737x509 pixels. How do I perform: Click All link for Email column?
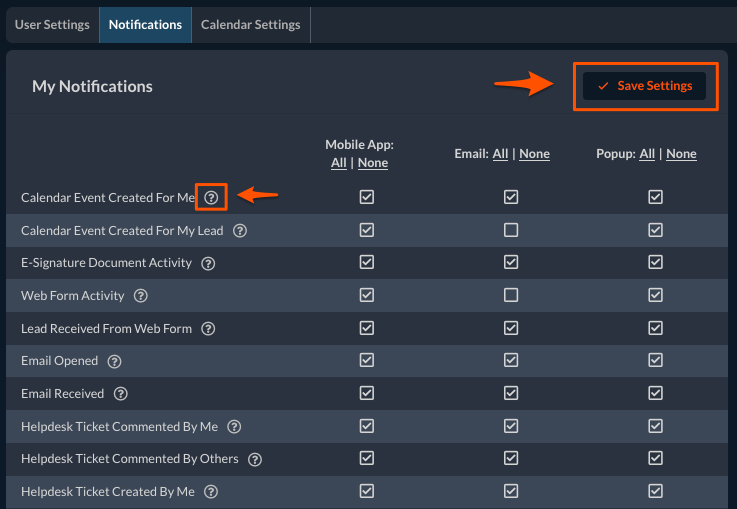pos(500,154)
